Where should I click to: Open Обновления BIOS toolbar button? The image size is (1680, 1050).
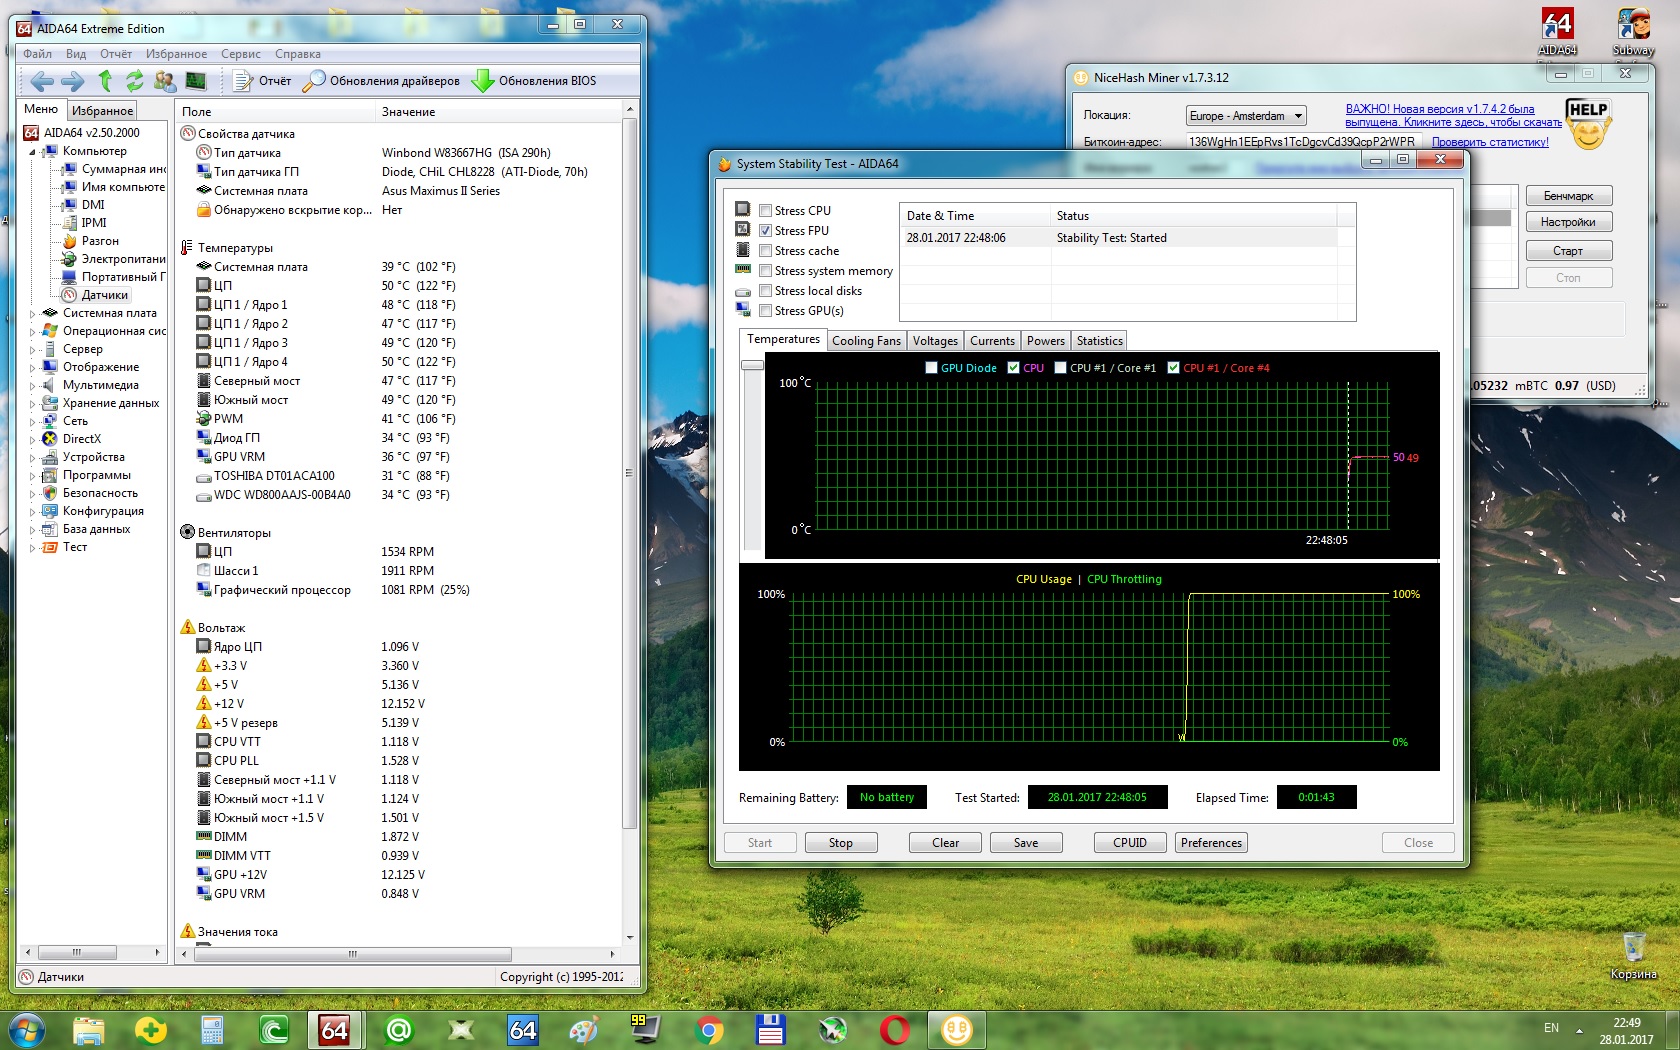535,81
